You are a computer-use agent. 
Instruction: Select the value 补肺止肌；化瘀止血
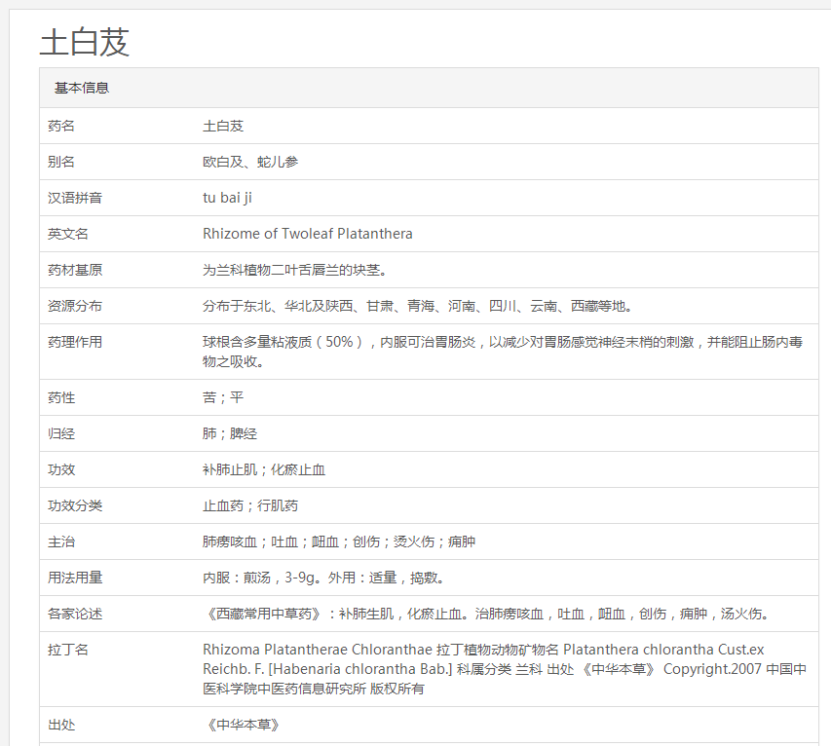tap(264, 470)
